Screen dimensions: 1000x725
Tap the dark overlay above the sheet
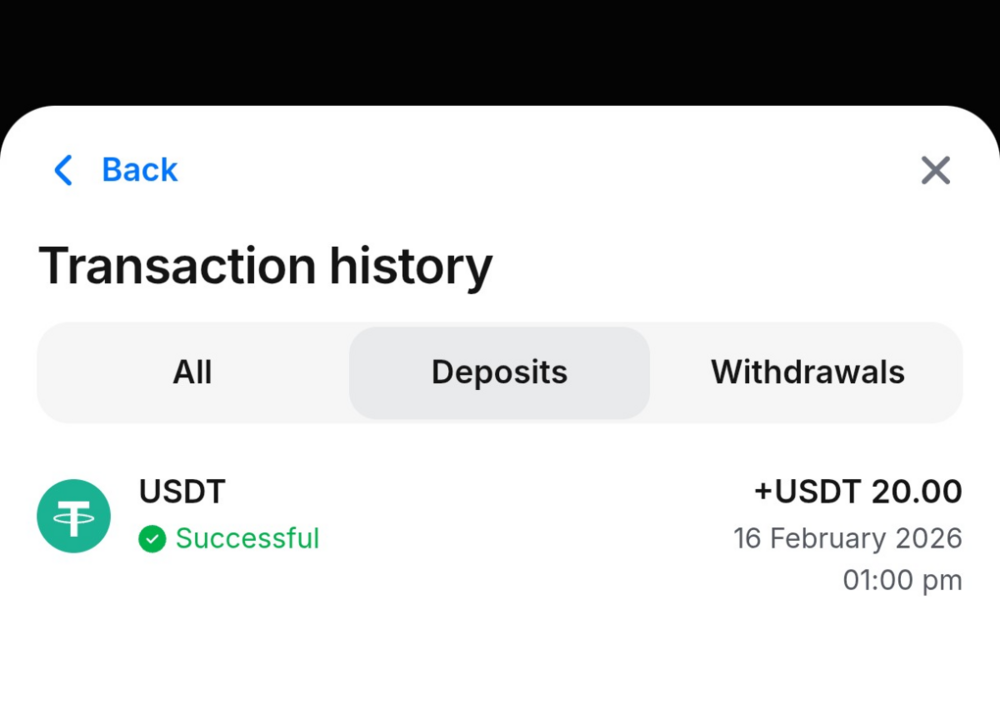coord(500,50)
